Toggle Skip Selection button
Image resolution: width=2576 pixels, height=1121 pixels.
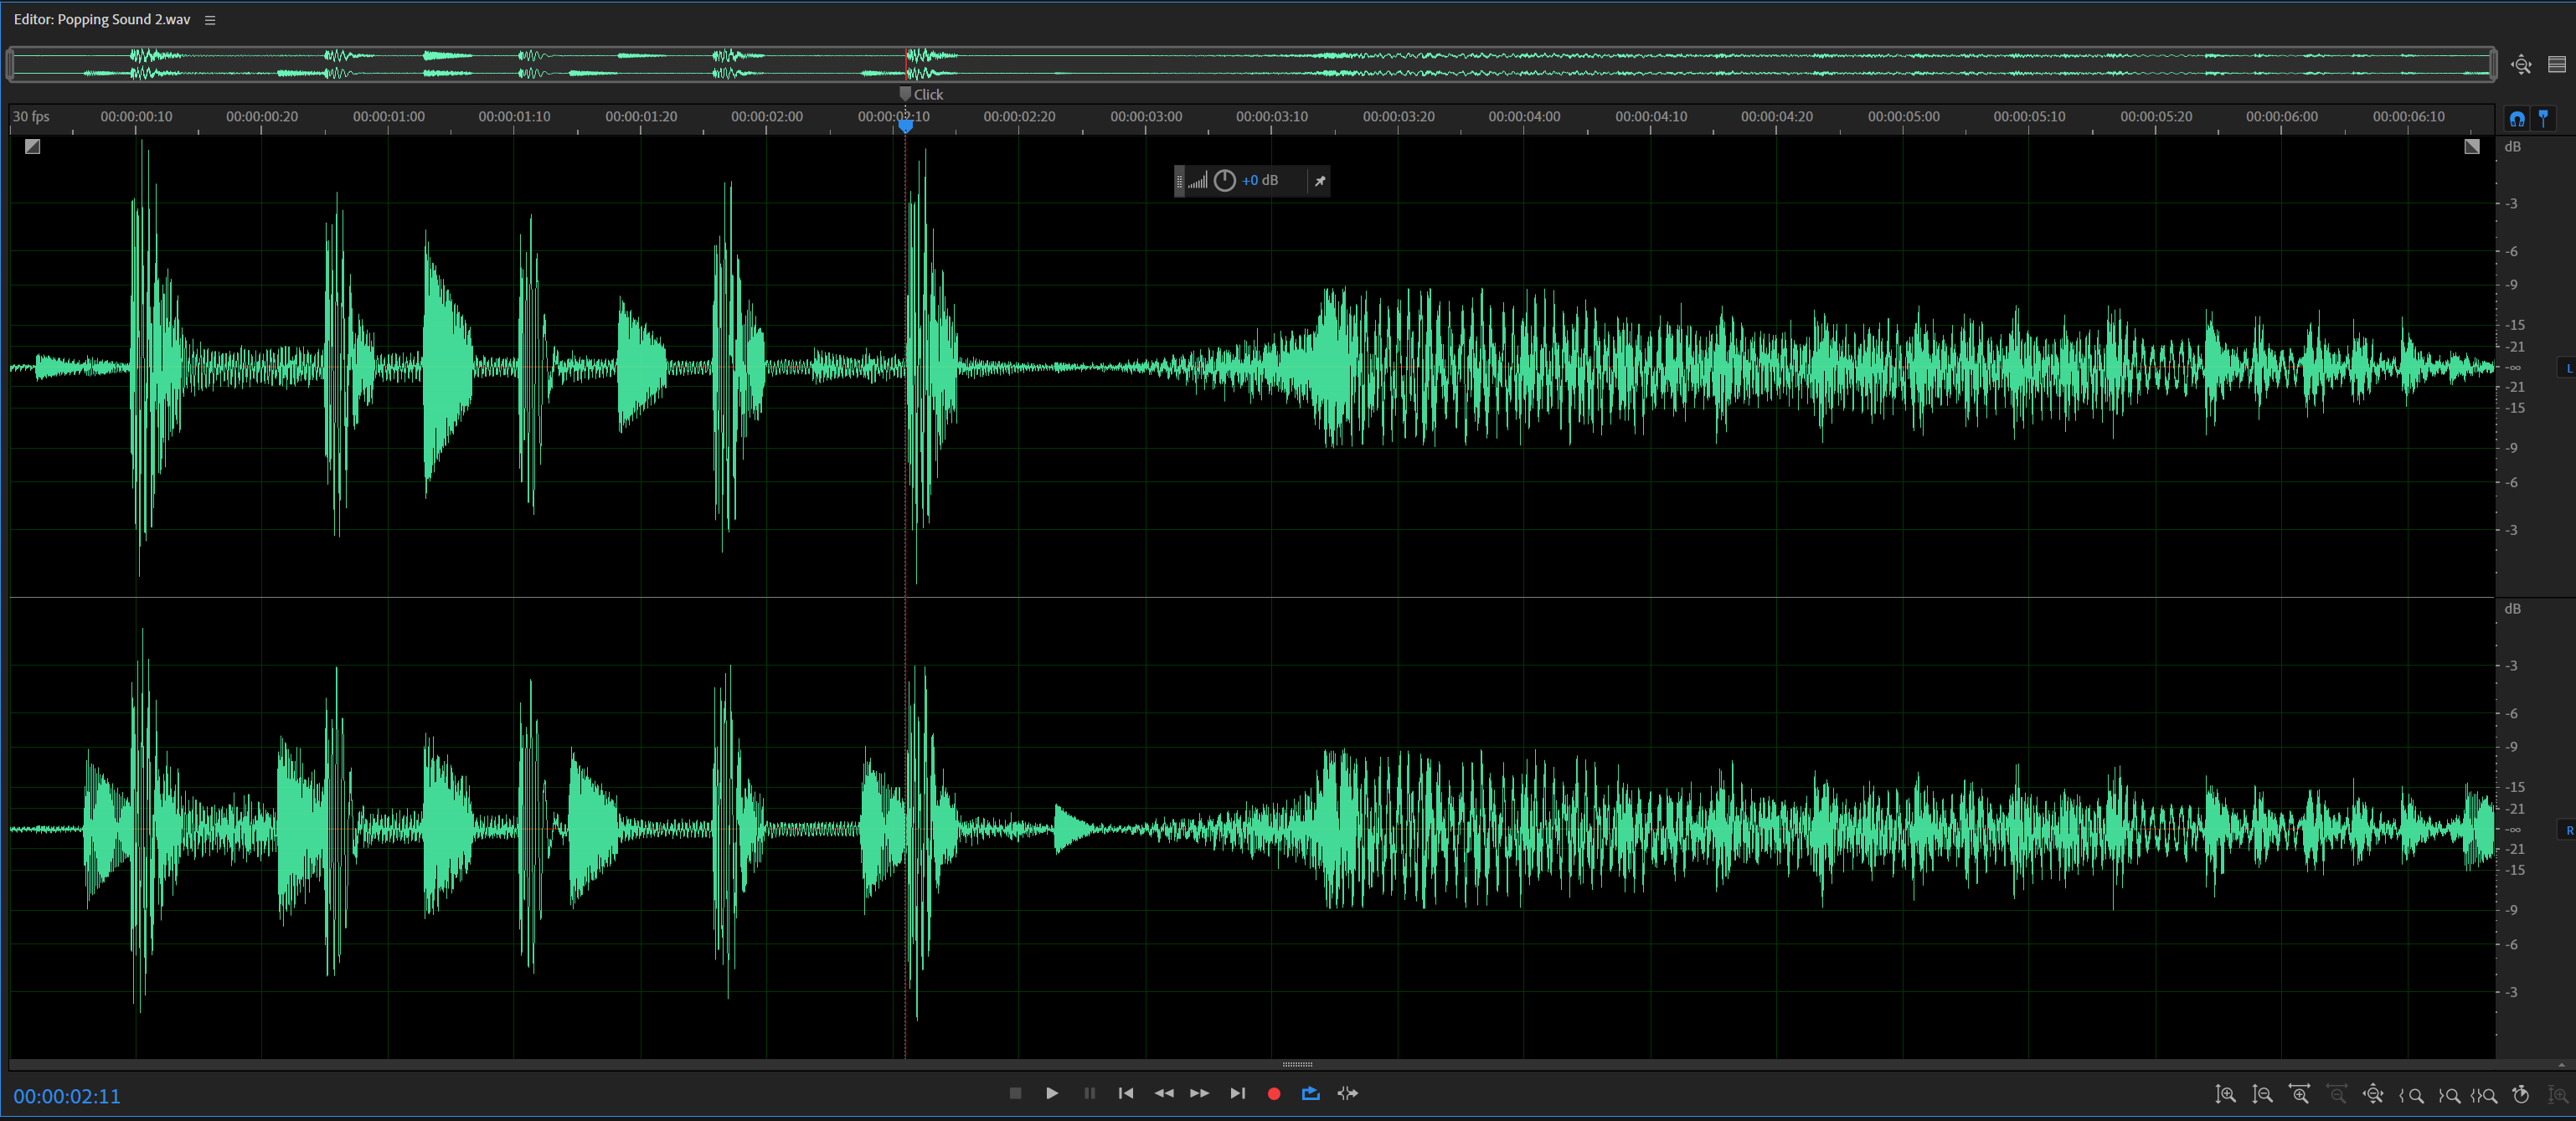[1347, 1093]
